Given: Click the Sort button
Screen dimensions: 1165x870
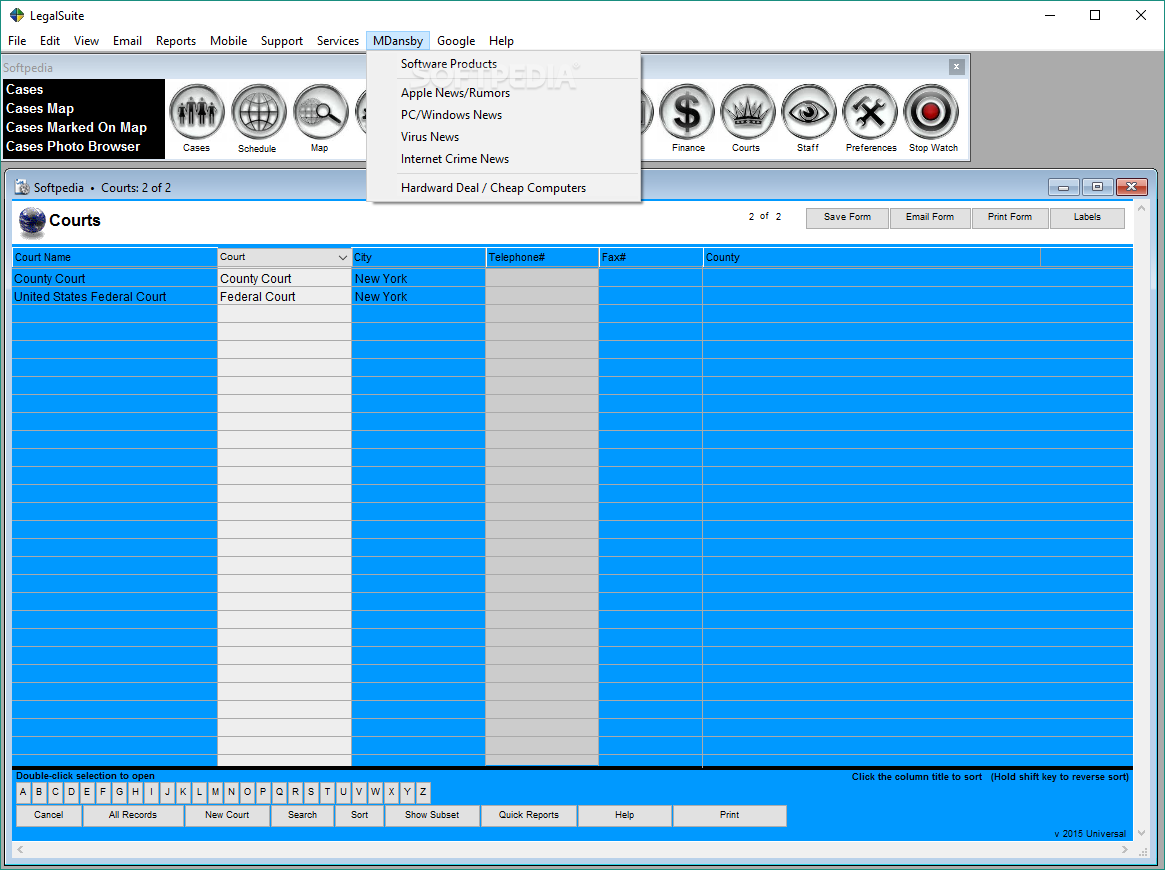Looking at the screenshot, I should point(360,815).
